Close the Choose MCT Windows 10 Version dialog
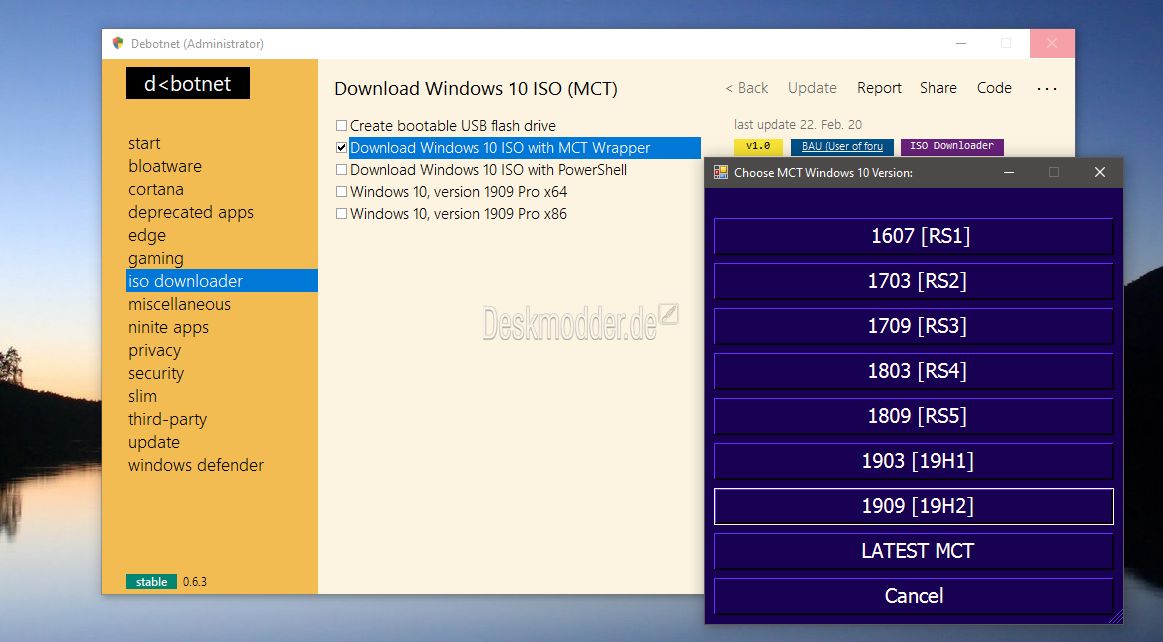 coord(1100,172)
